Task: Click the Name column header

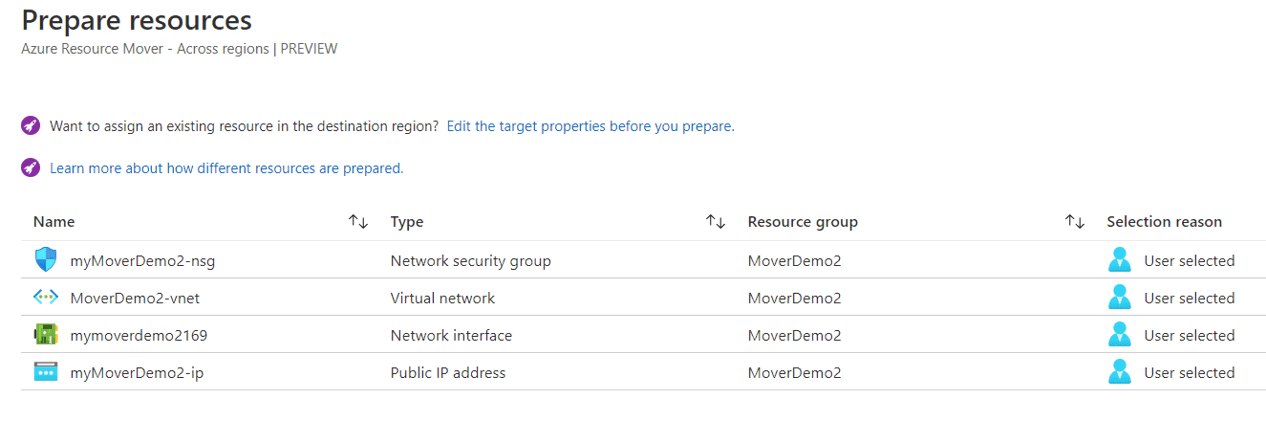Action: (x=54, y=221)
